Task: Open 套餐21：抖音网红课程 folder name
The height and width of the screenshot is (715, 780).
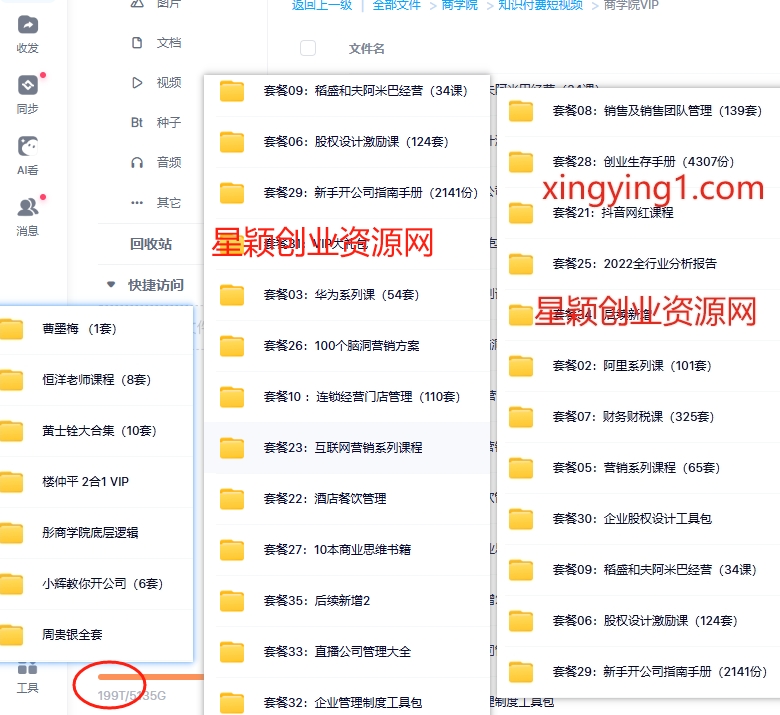Action: 613,213
